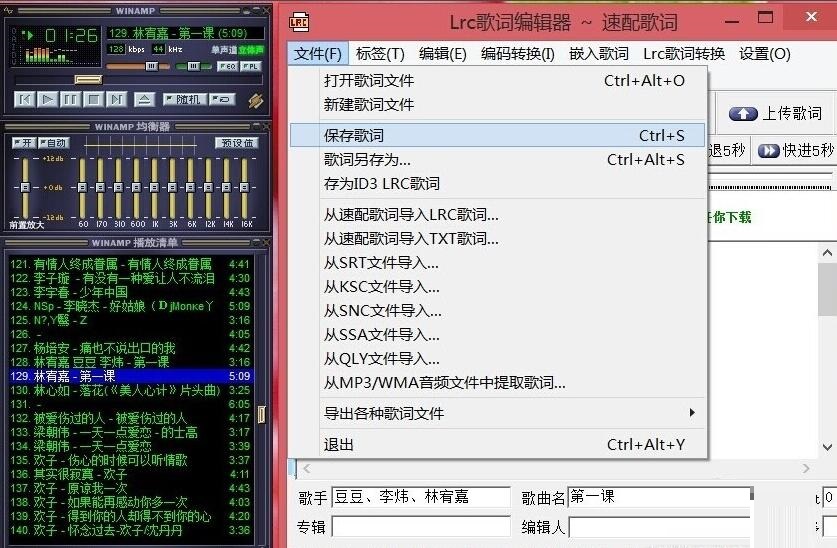Click the Lrc editor app icon in title bar
Image resolution: width=837 pixels, height=548 pixels.
[x=299, y=22]
